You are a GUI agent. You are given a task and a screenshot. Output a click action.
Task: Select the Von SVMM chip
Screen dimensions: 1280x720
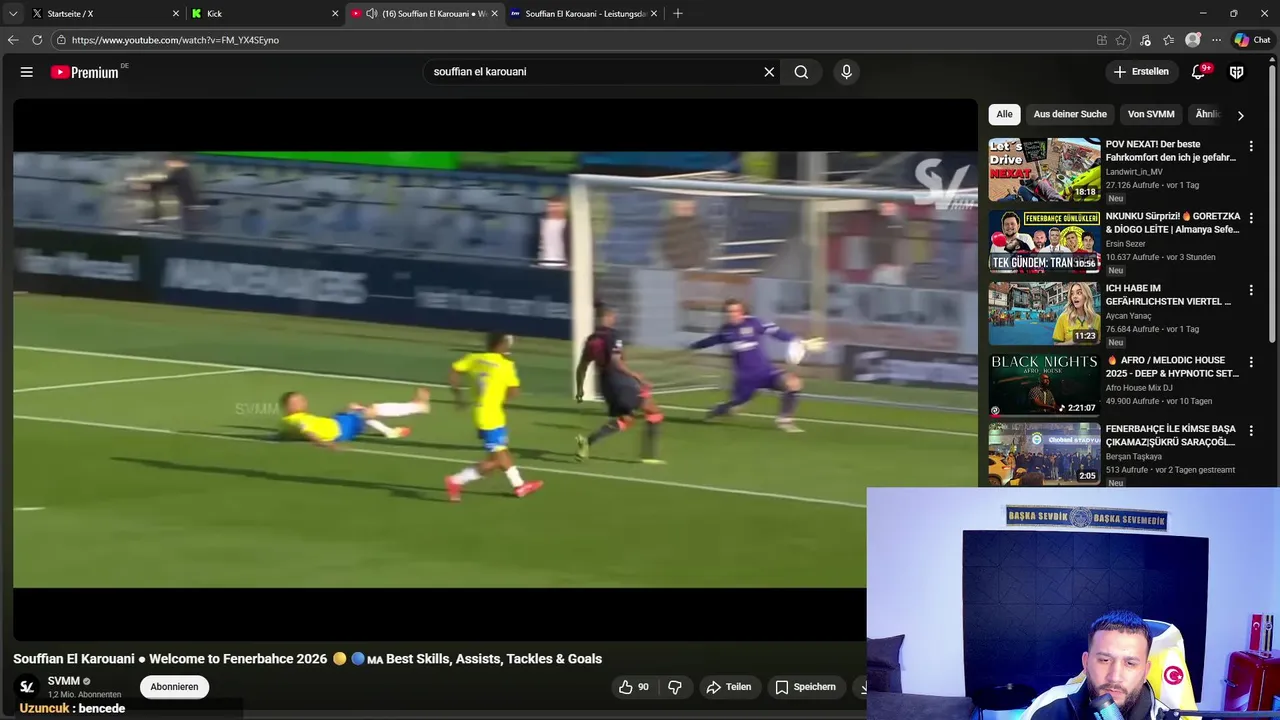point(1151,114)
